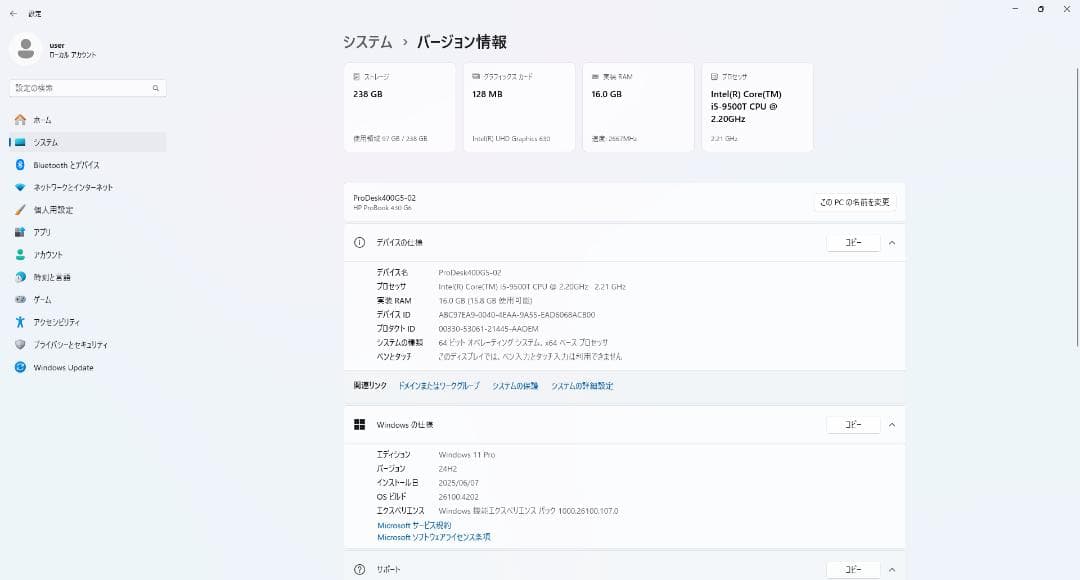Collapse the デバイスの仕様 section chevron
The image size is (1080, 580).
pyautogui.click(x=891, y=243)
